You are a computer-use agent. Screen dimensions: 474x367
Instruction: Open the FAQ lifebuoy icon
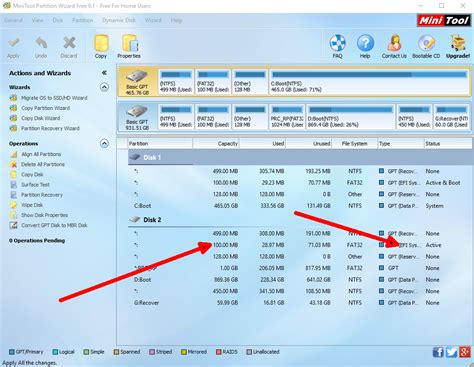click(x=337, y=46)
